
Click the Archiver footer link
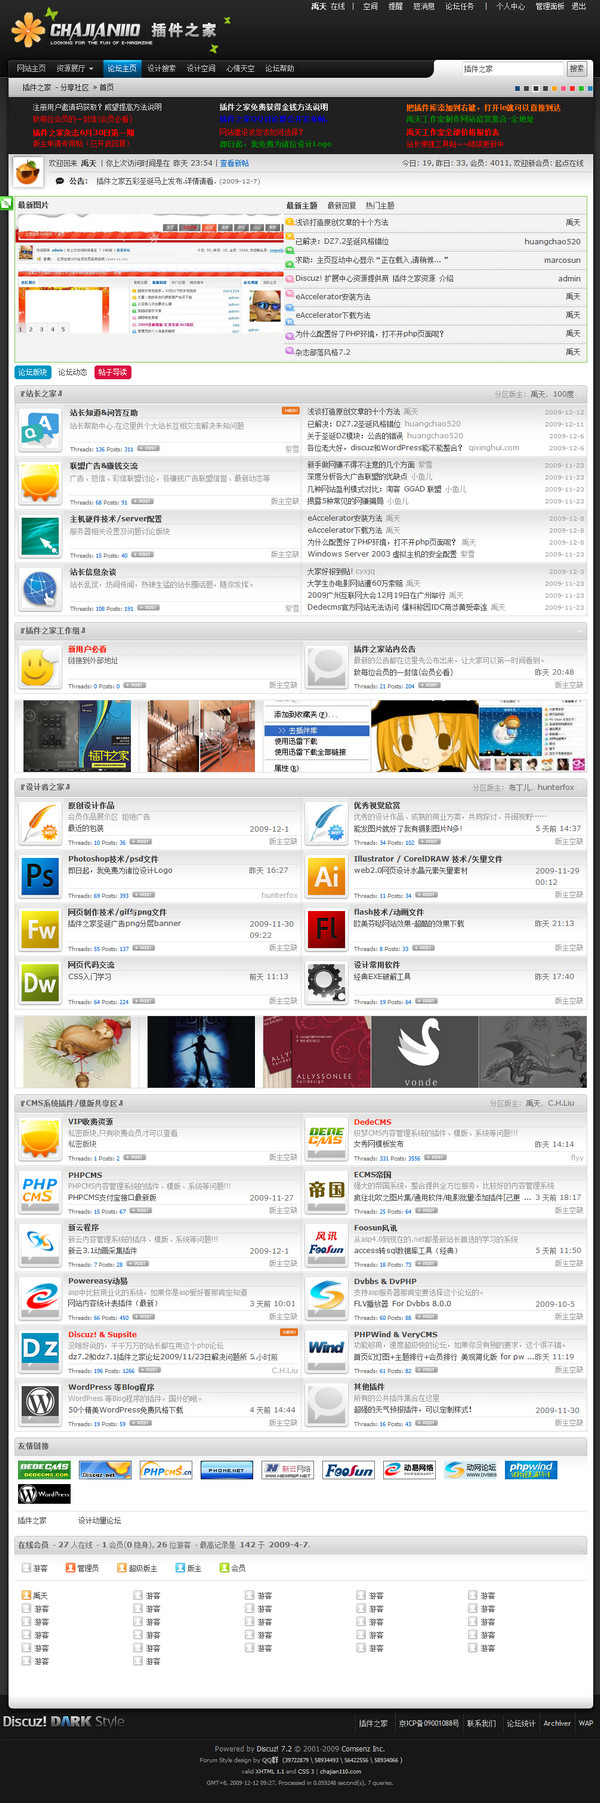pyautogui.click(x=557, y=1723)
